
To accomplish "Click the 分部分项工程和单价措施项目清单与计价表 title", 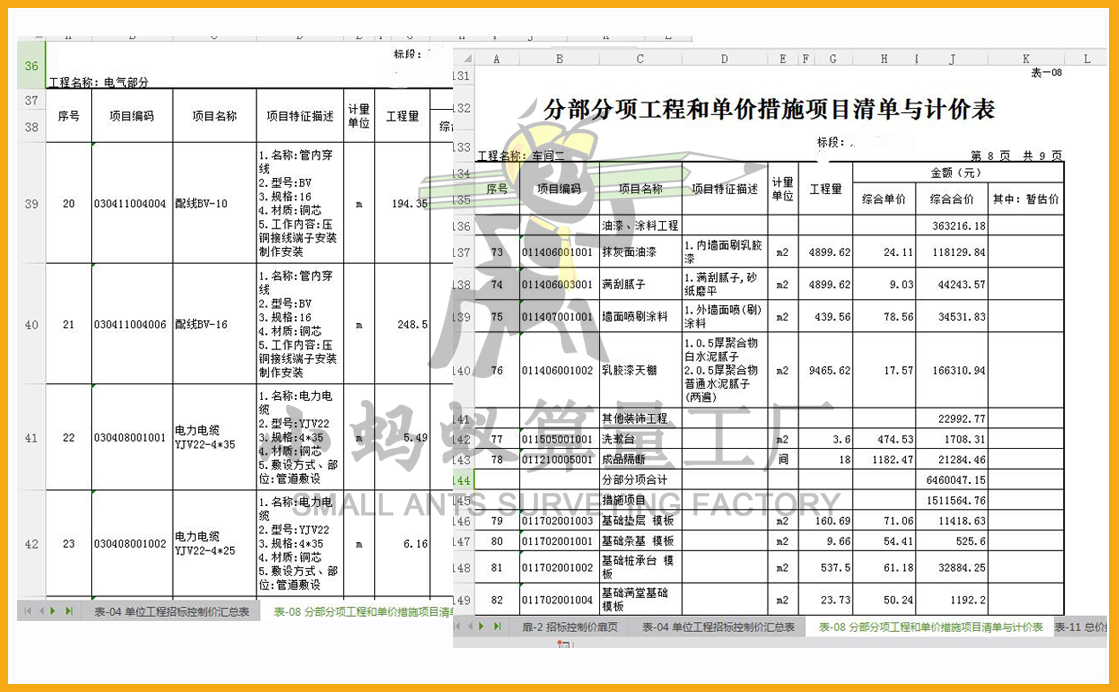I will tap(768, 110).
